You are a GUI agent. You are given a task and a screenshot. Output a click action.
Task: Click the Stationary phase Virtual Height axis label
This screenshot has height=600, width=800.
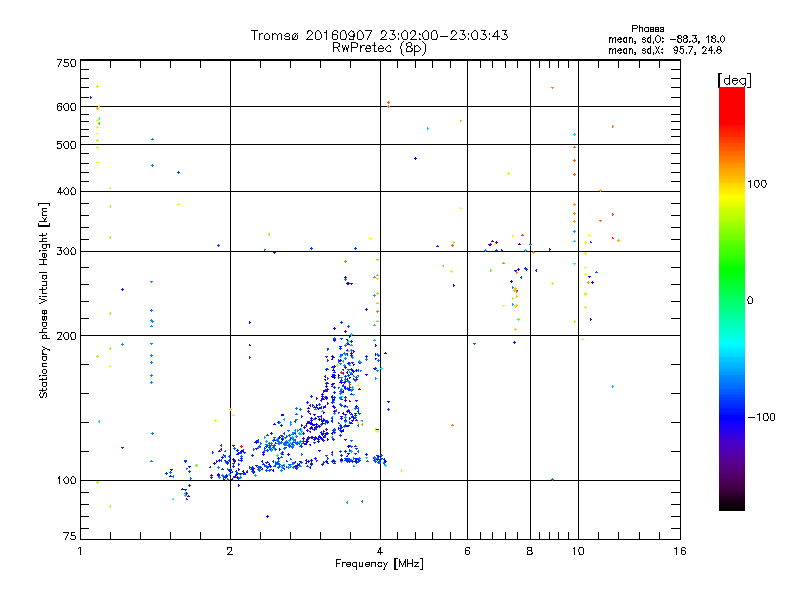pyautogui.click(x=43, y=300)
